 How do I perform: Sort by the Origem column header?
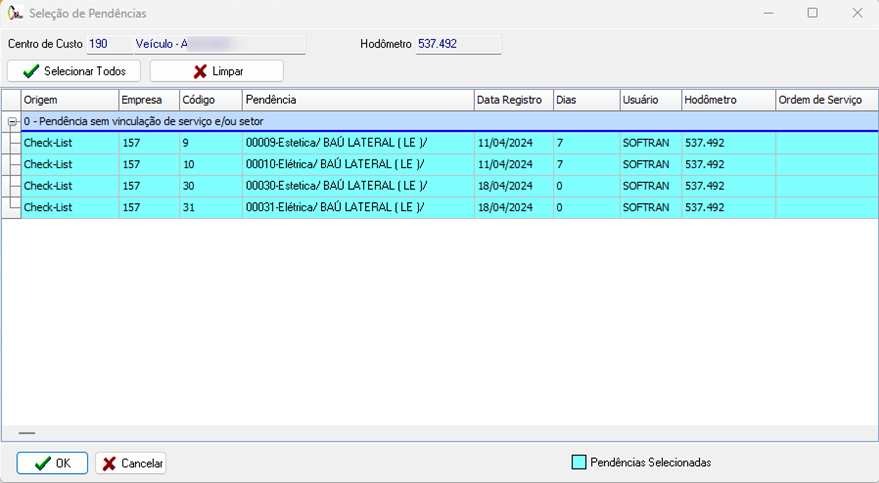[x=70, y=100]
